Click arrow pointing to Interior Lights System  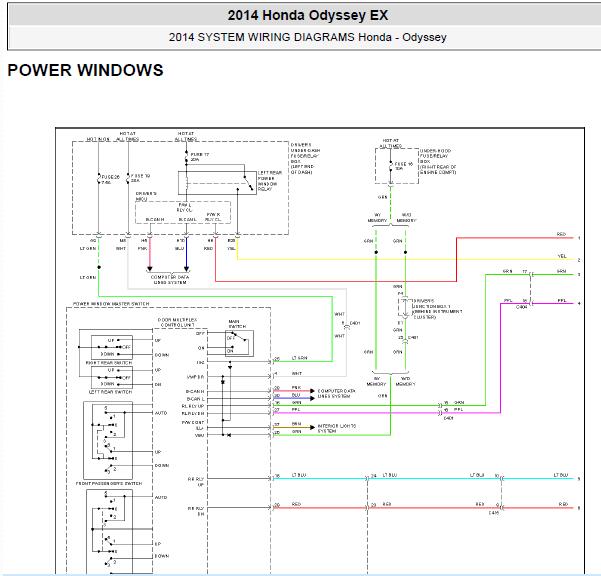click(312, 427)
